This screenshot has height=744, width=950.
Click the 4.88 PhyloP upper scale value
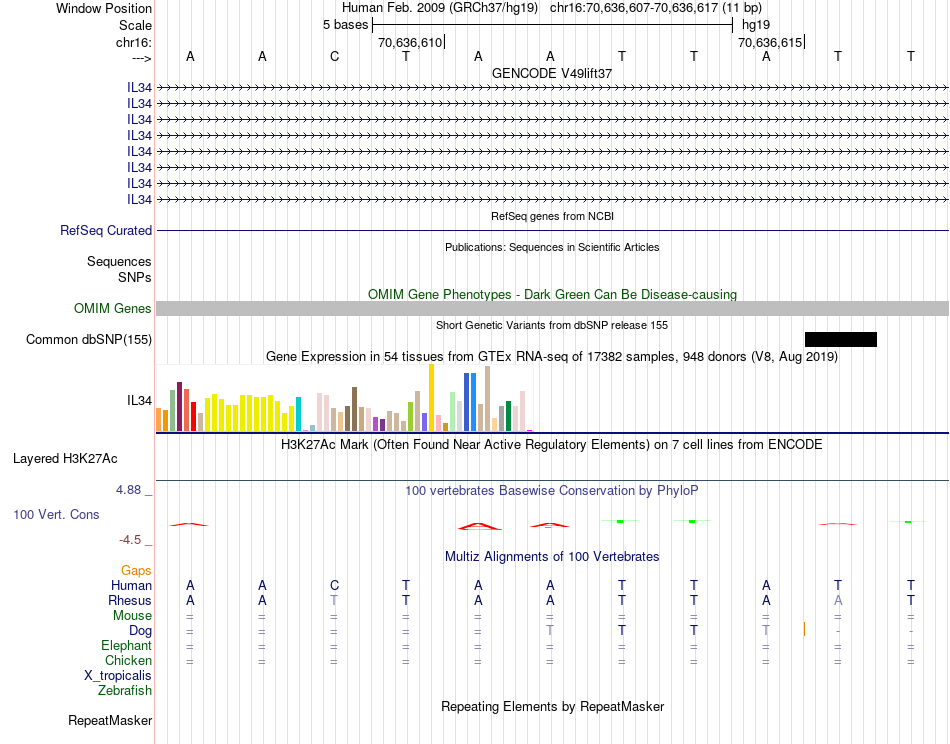point(128,490)
